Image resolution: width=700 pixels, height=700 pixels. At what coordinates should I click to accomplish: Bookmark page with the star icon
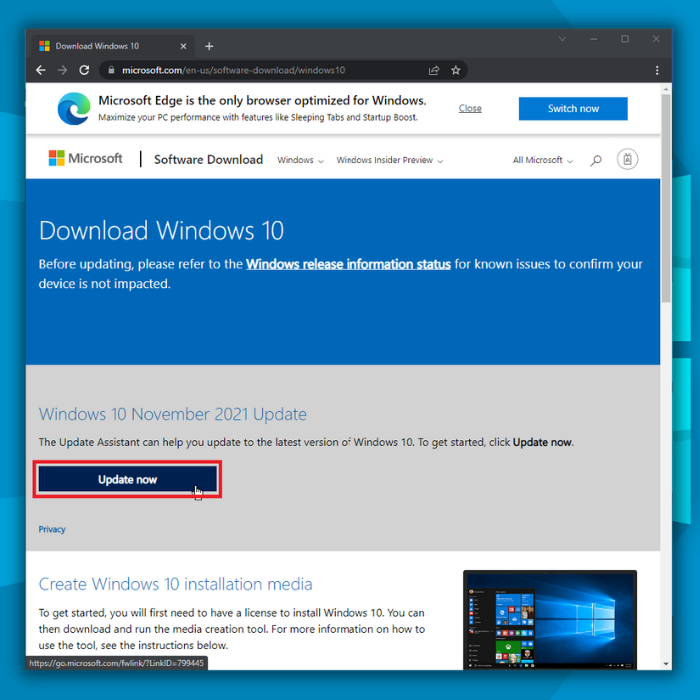pyautogui.click(x=455, y=70)
